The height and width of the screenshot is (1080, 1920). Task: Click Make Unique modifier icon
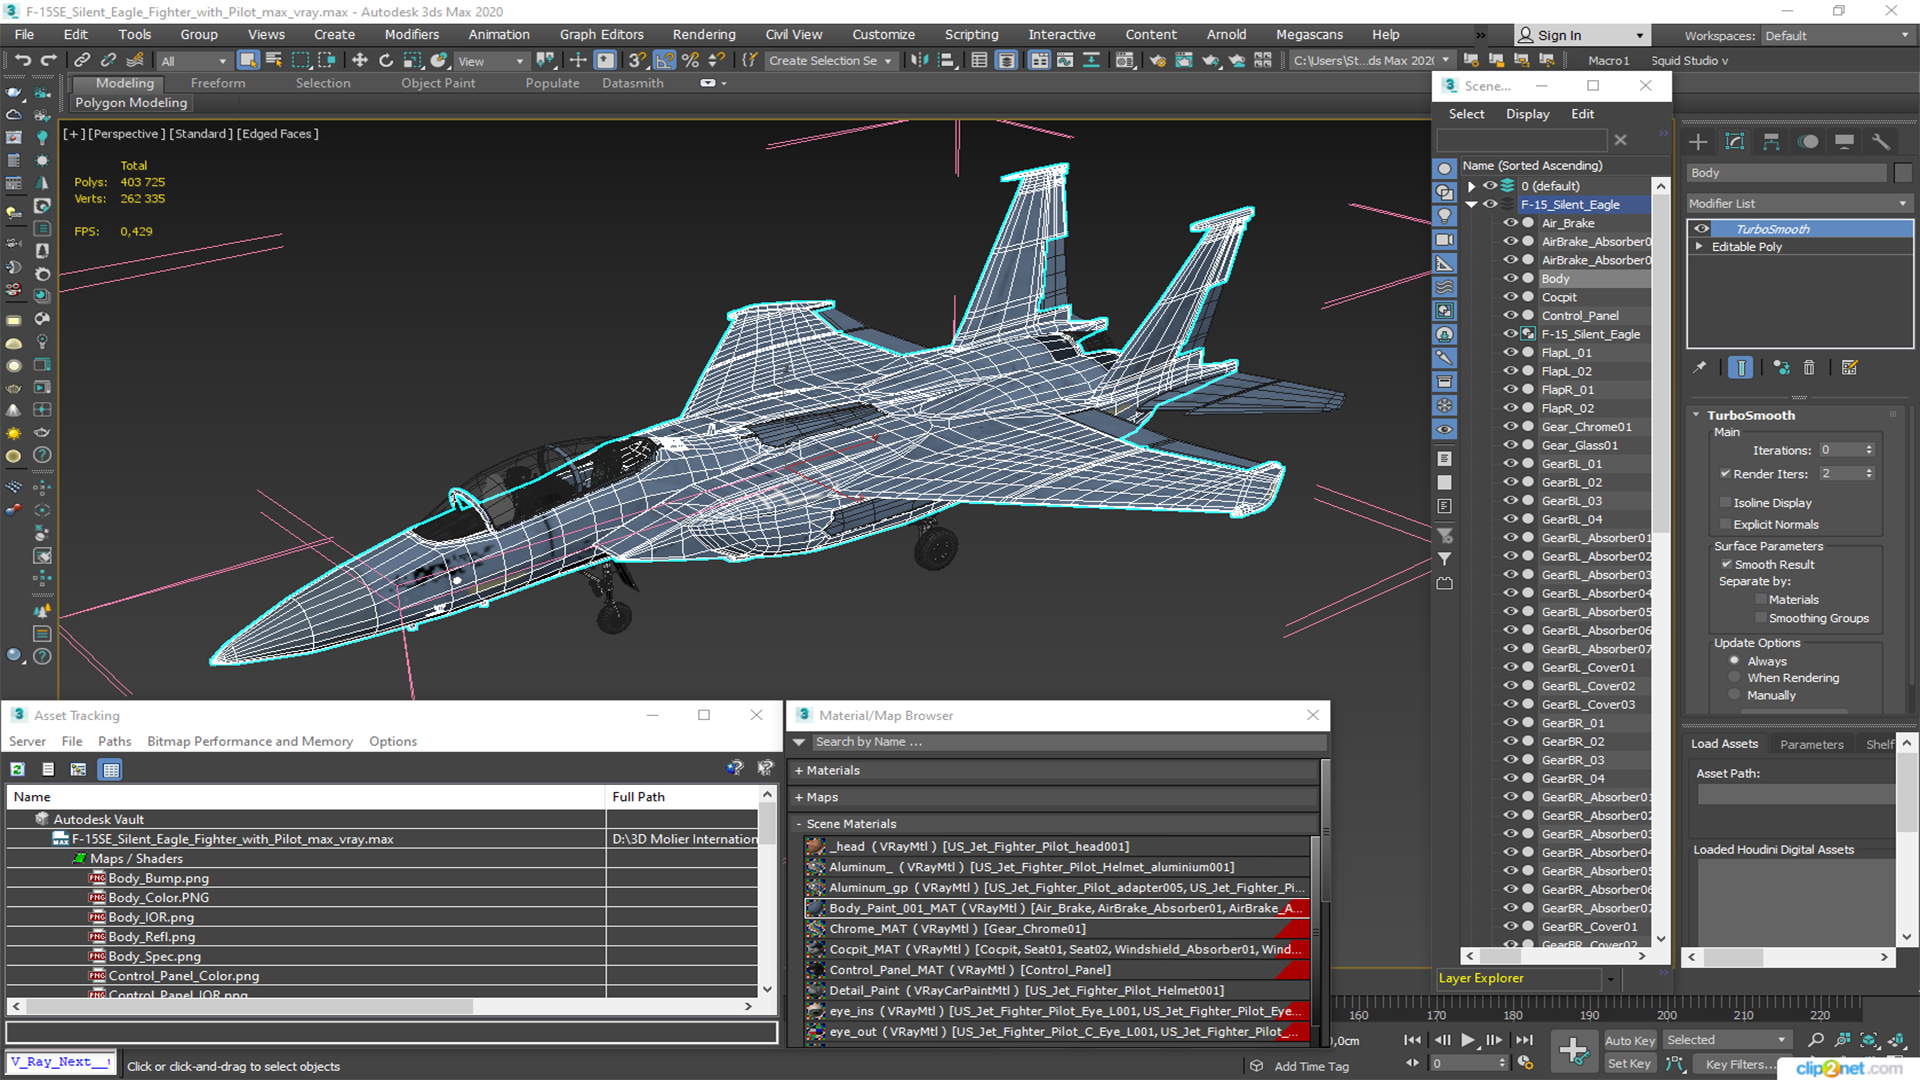1781,368
